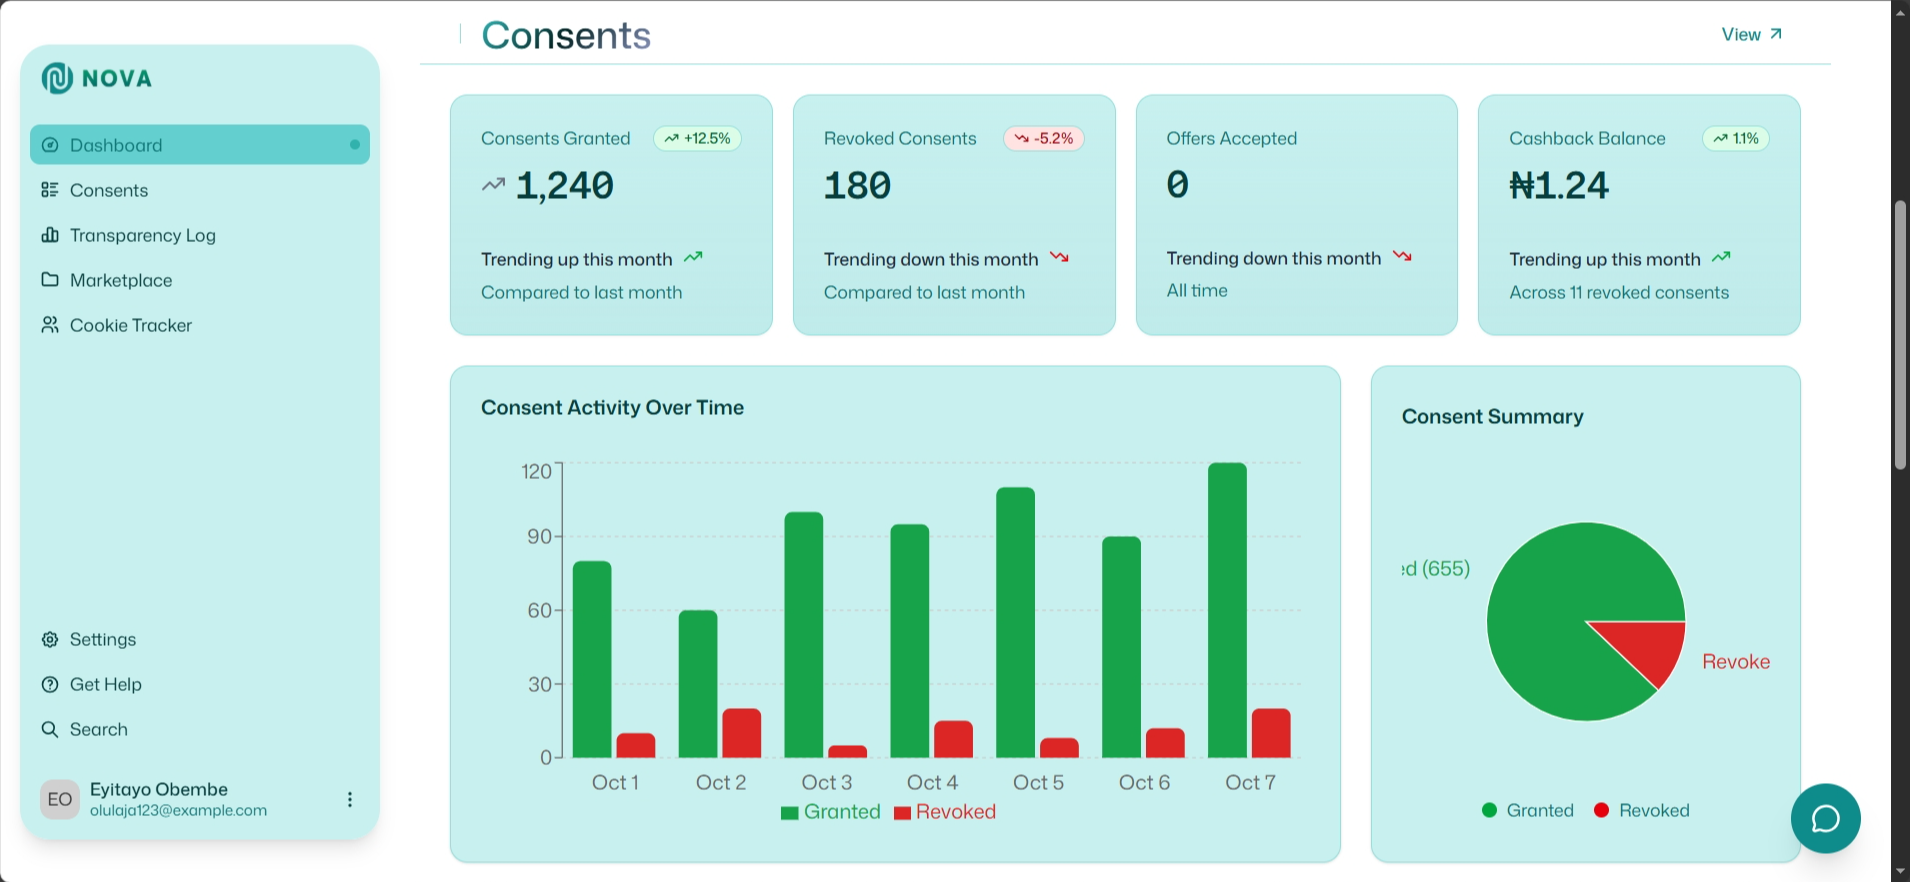Click the Cookie Tracker people icon
This screenshot has height=882, width=1910.
50,325
